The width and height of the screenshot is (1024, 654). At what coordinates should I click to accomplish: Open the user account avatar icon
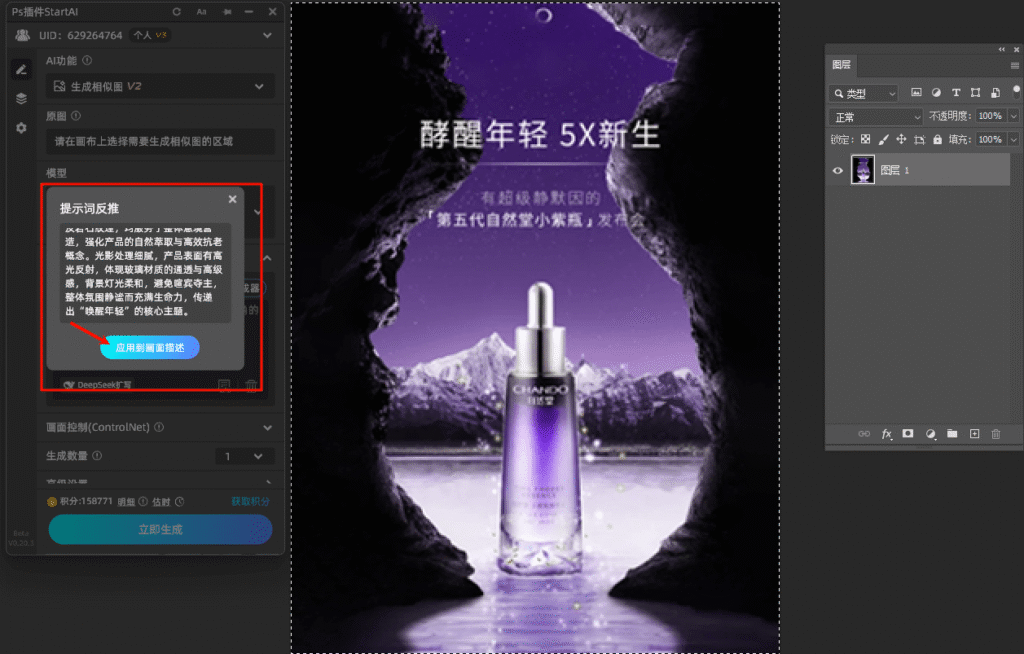(22, 35)
